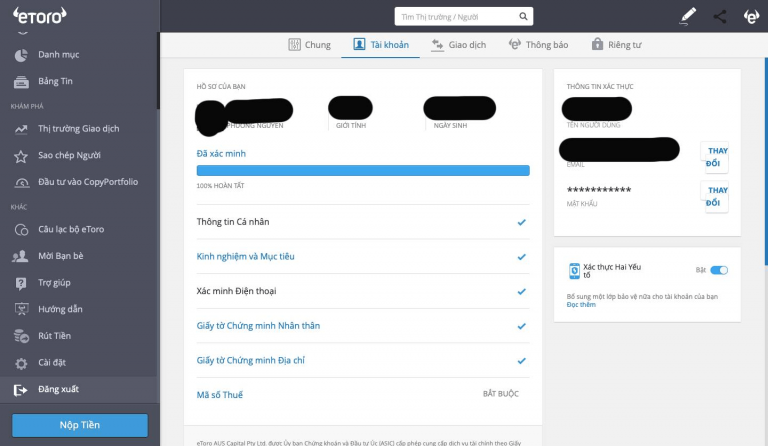Click the share icon in header

[720, 17]
